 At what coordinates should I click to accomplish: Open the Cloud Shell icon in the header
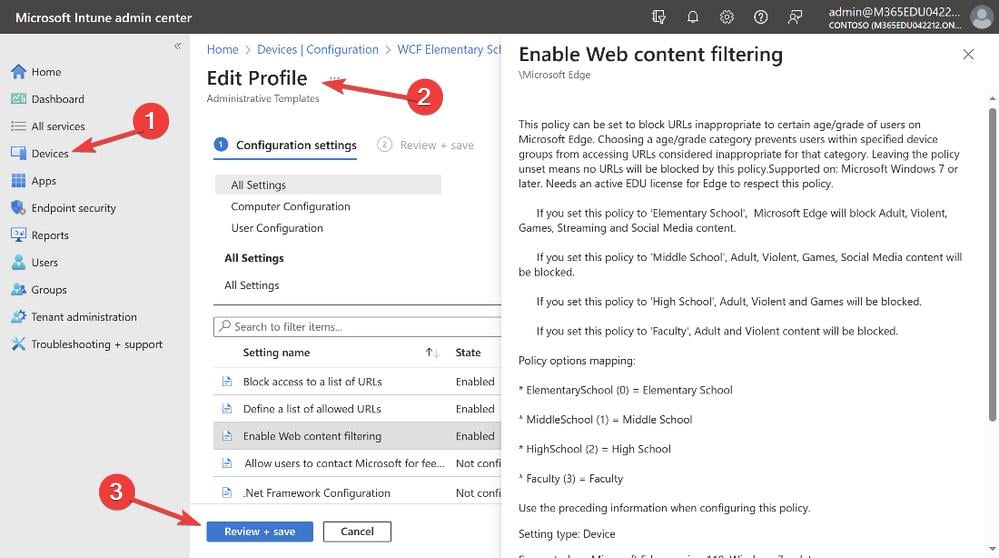pyautogui.click(x=659, y=17)
